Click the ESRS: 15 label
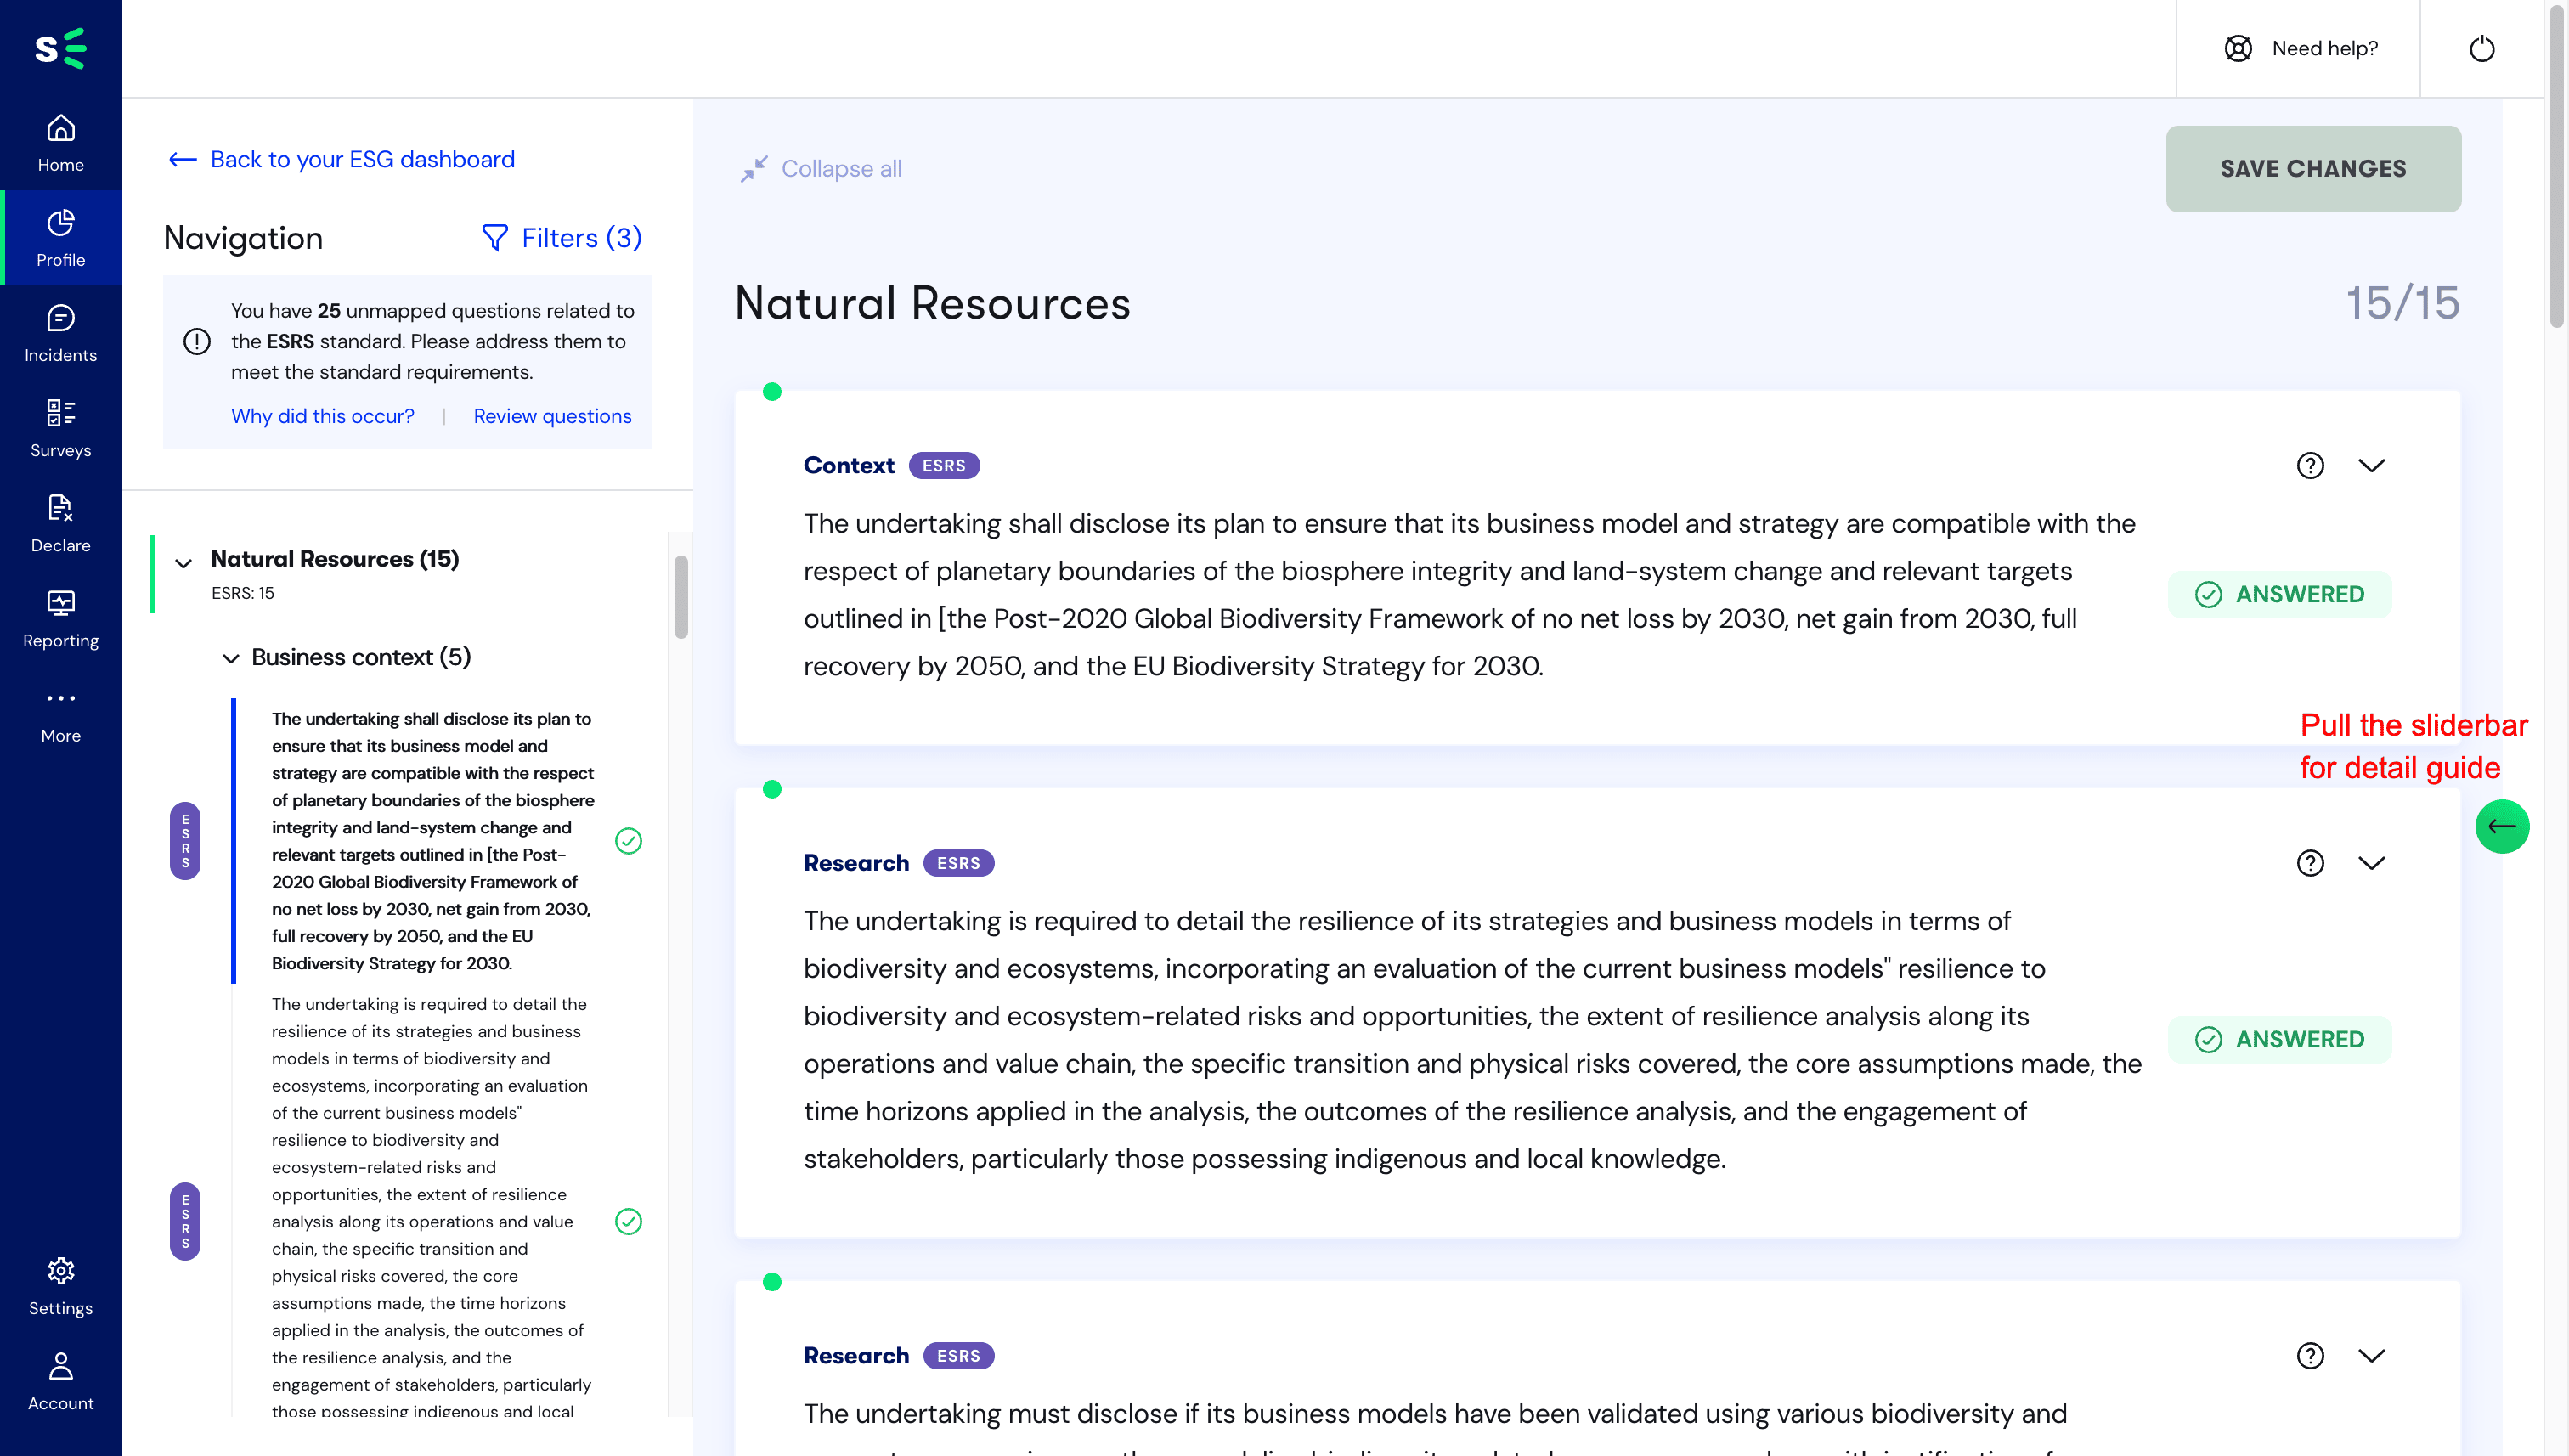The image size is (2569, 1456). click(x=242, y=593)
